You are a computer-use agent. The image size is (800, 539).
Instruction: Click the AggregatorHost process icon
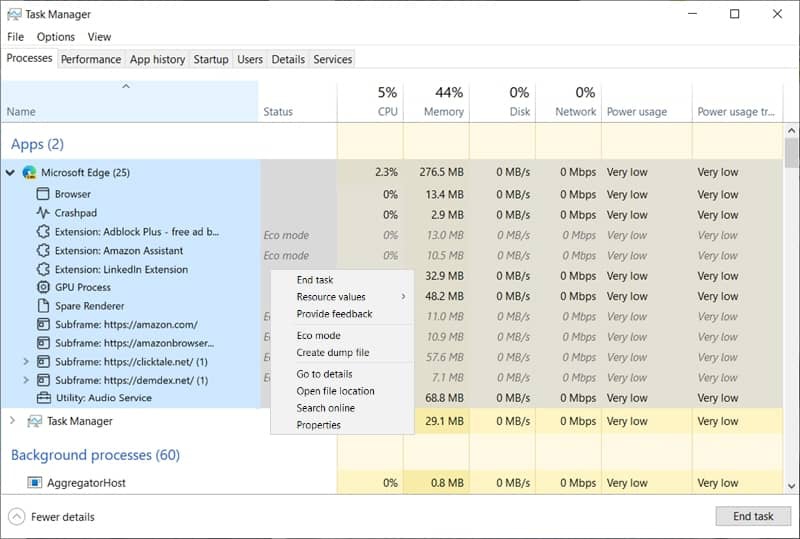point(34,483)
